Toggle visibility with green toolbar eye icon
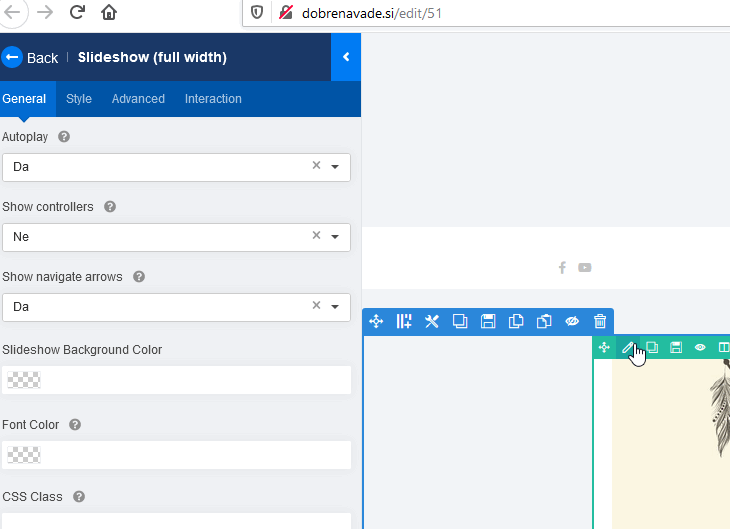The width and height of the screenshot is (730, 529). [x=700, y=348]
